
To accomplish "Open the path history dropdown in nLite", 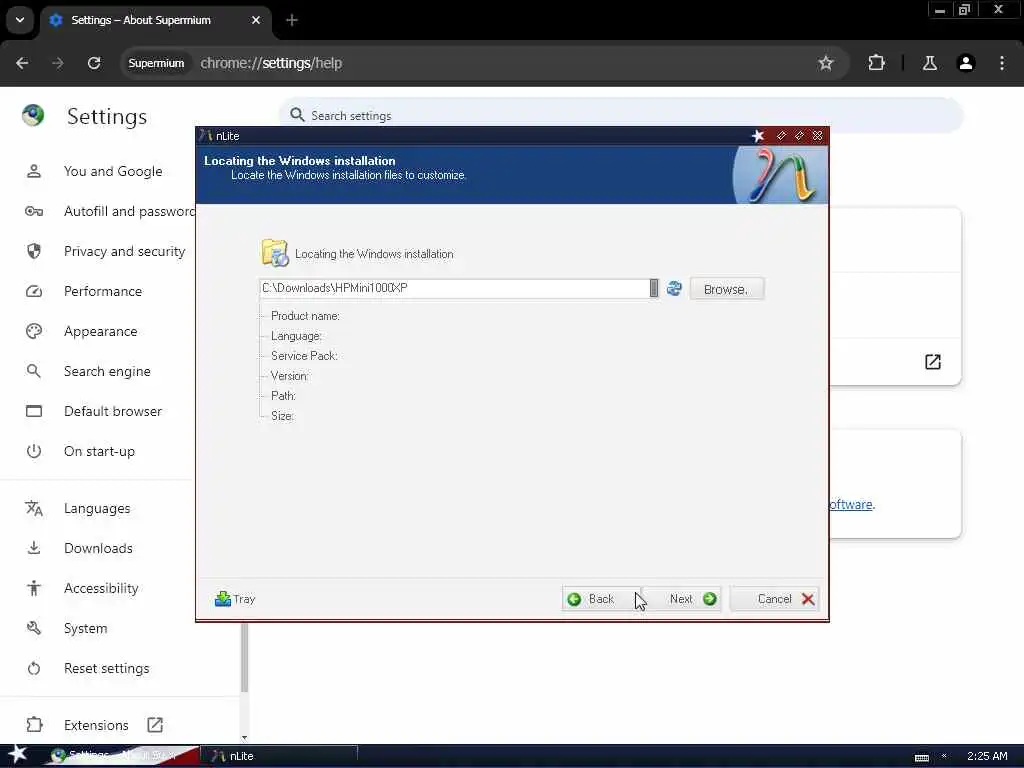I will pyautogui.click(x=654, y=288).
